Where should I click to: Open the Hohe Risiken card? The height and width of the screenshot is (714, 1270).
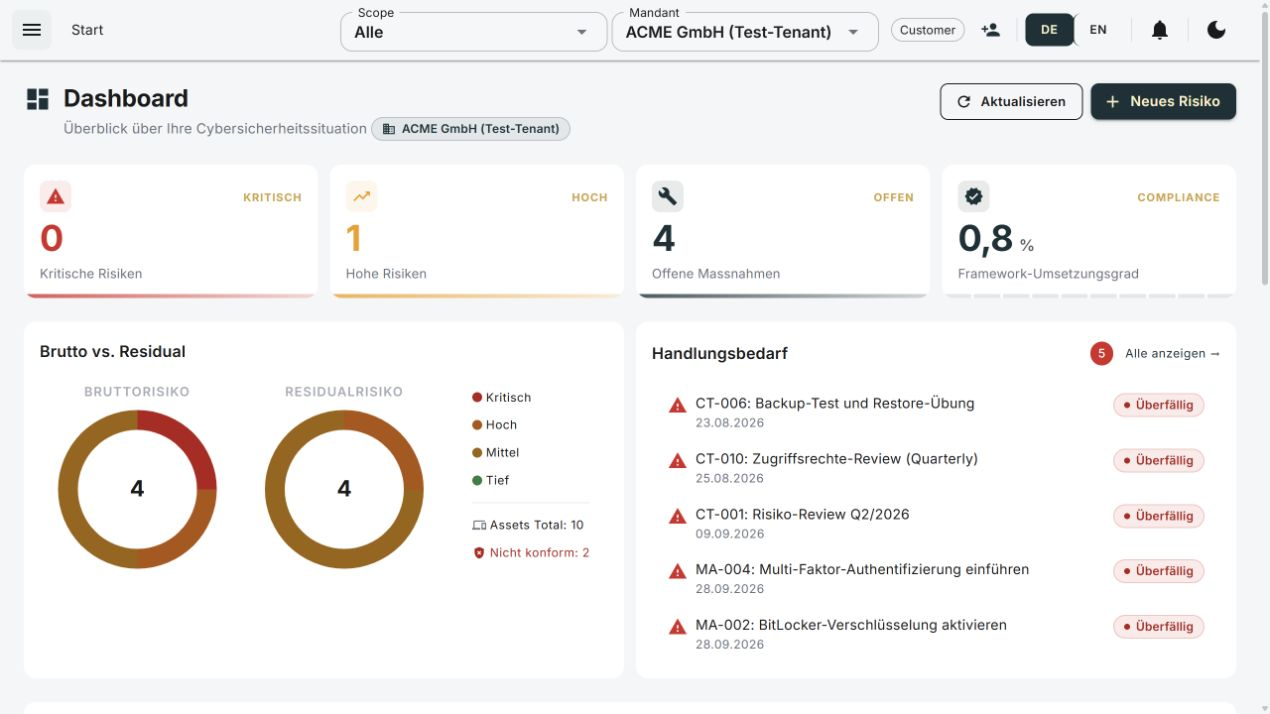pyautogui.click(x=477, y=231)
